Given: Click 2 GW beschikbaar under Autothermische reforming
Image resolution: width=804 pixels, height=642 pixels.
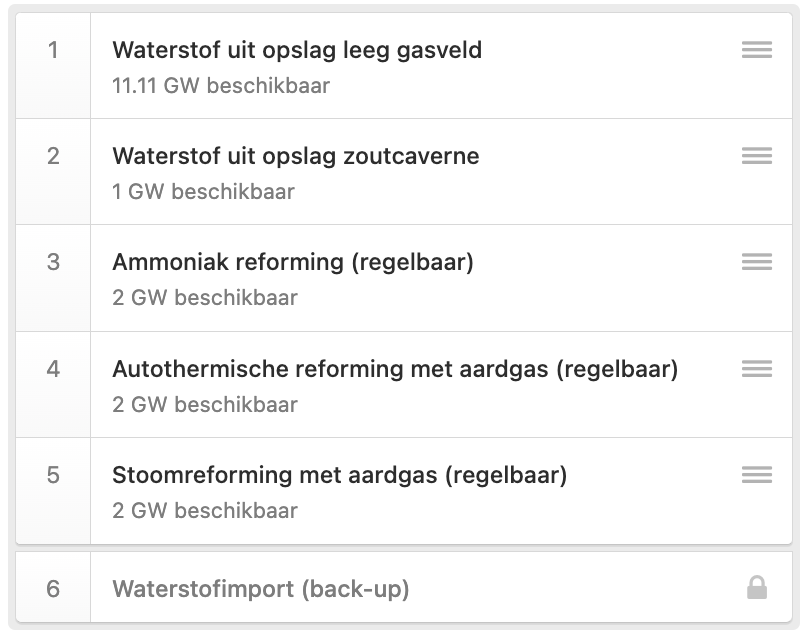Looking at the screenshot, I should pos(205,405).
